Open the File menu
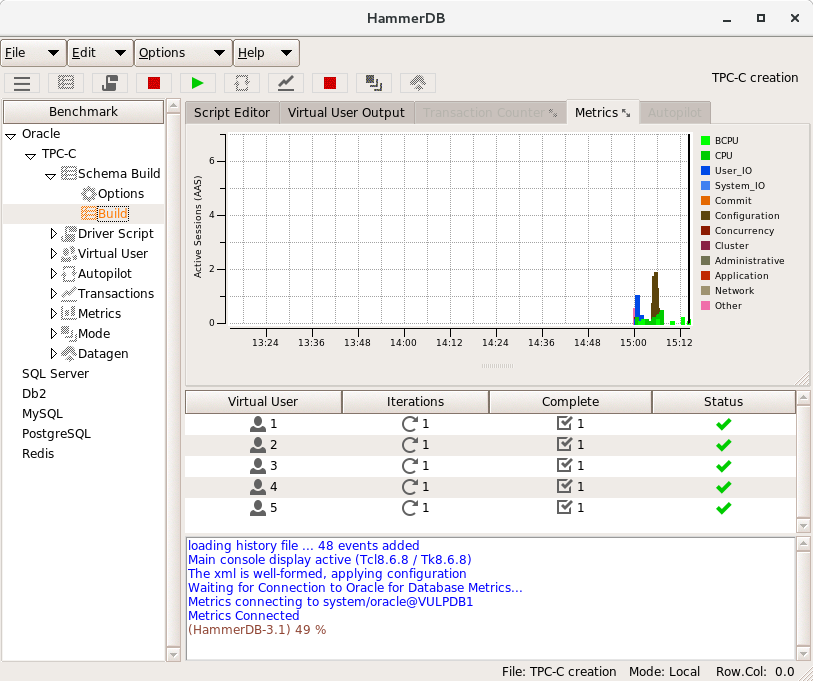Viewport: 813px width, 681px height. click(x=33, y=53)
